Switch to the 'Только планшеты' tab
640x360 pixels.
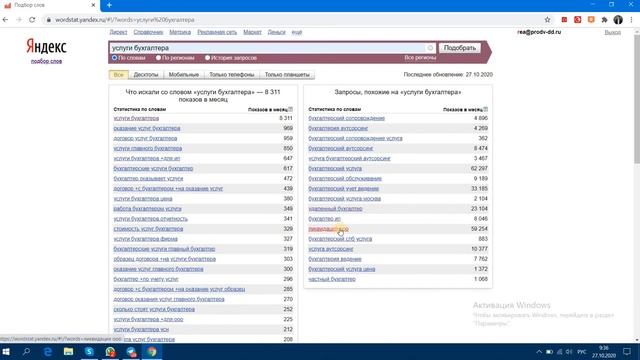[287, 75]
